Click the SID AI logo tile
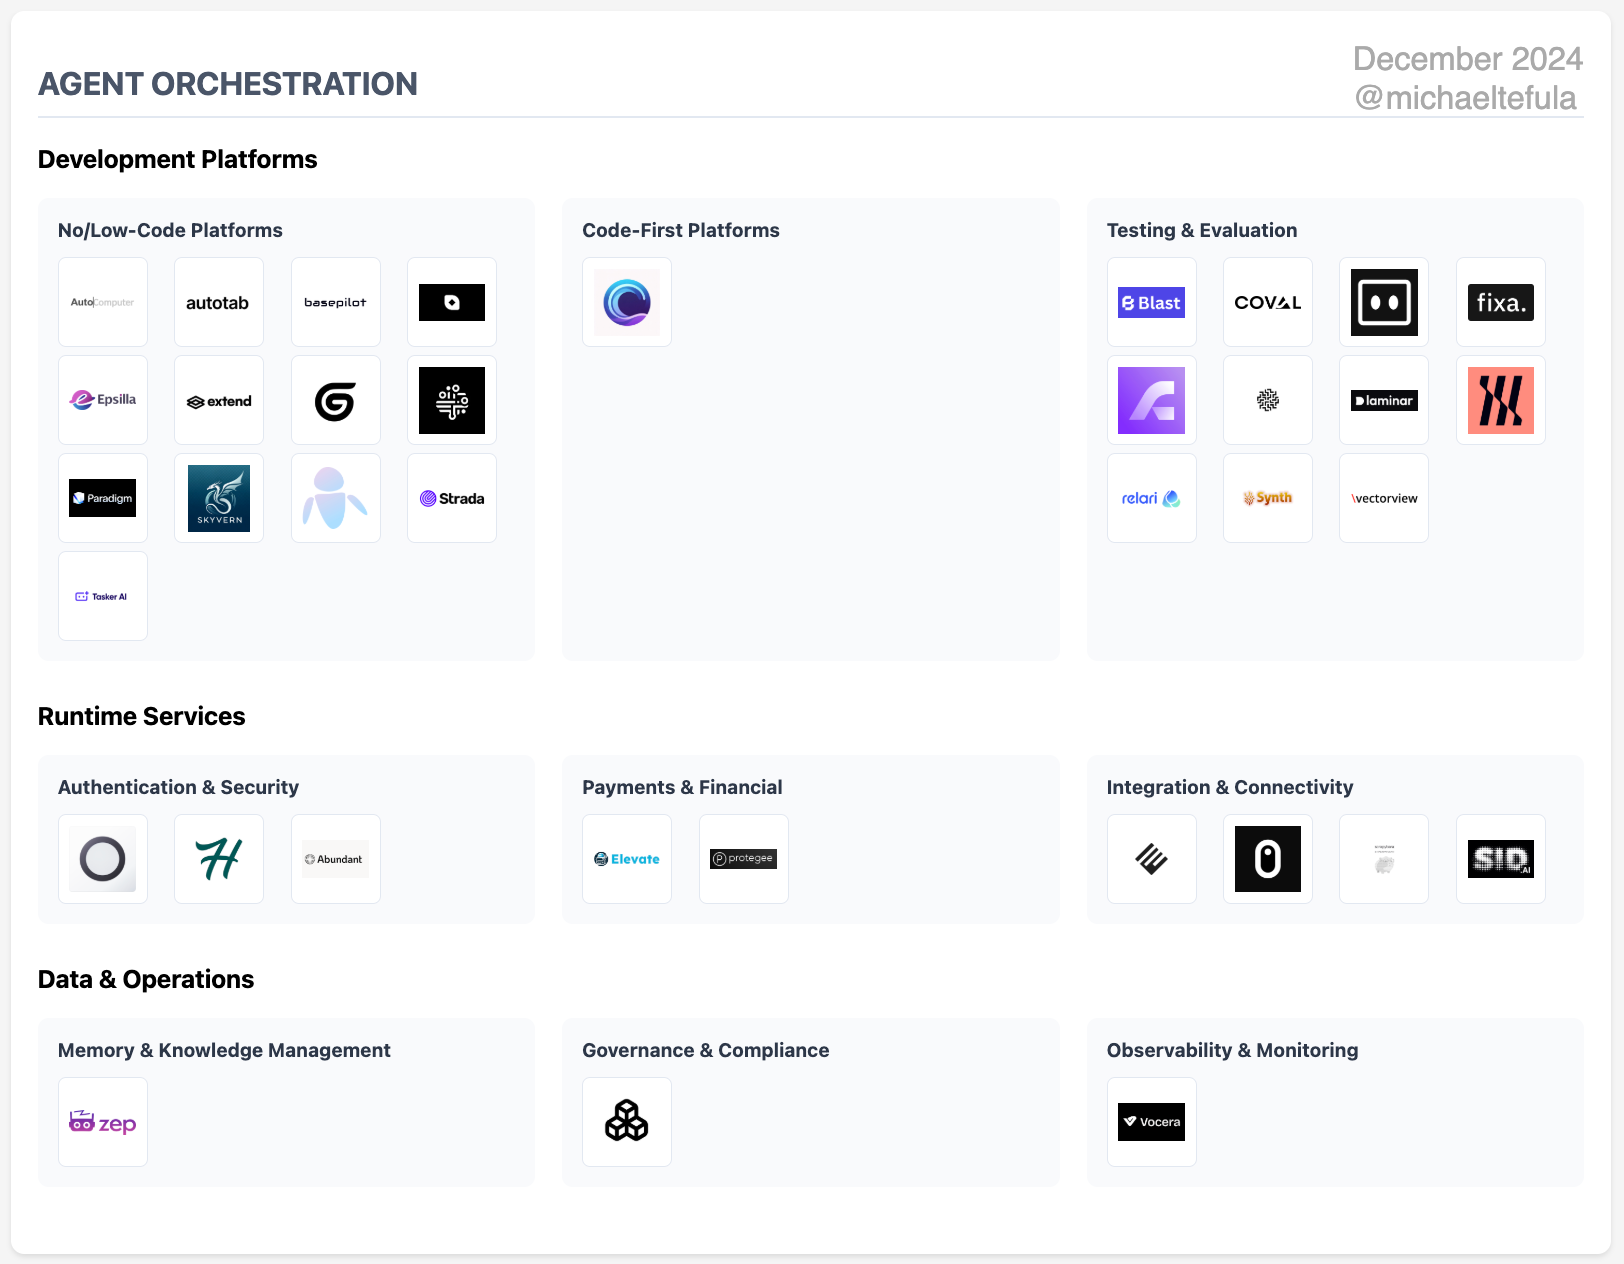The height and width of the screenshot is (1264, 1624). (1500, 859)
